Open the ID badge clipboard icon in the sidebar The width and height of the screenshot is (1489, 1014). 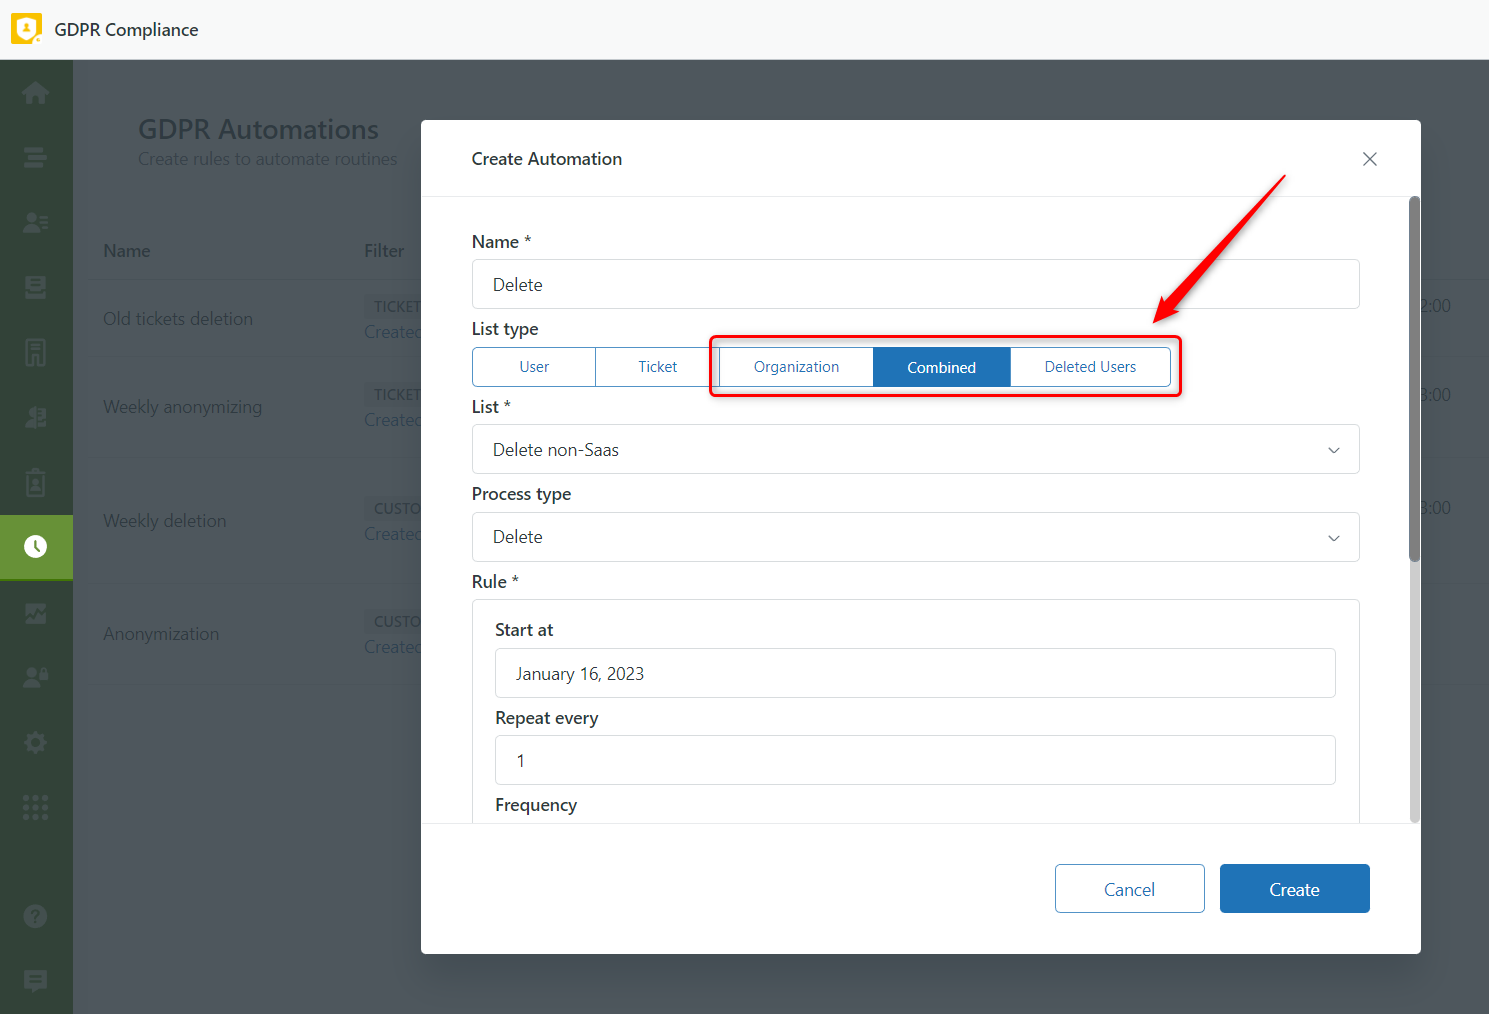point(36,482)
